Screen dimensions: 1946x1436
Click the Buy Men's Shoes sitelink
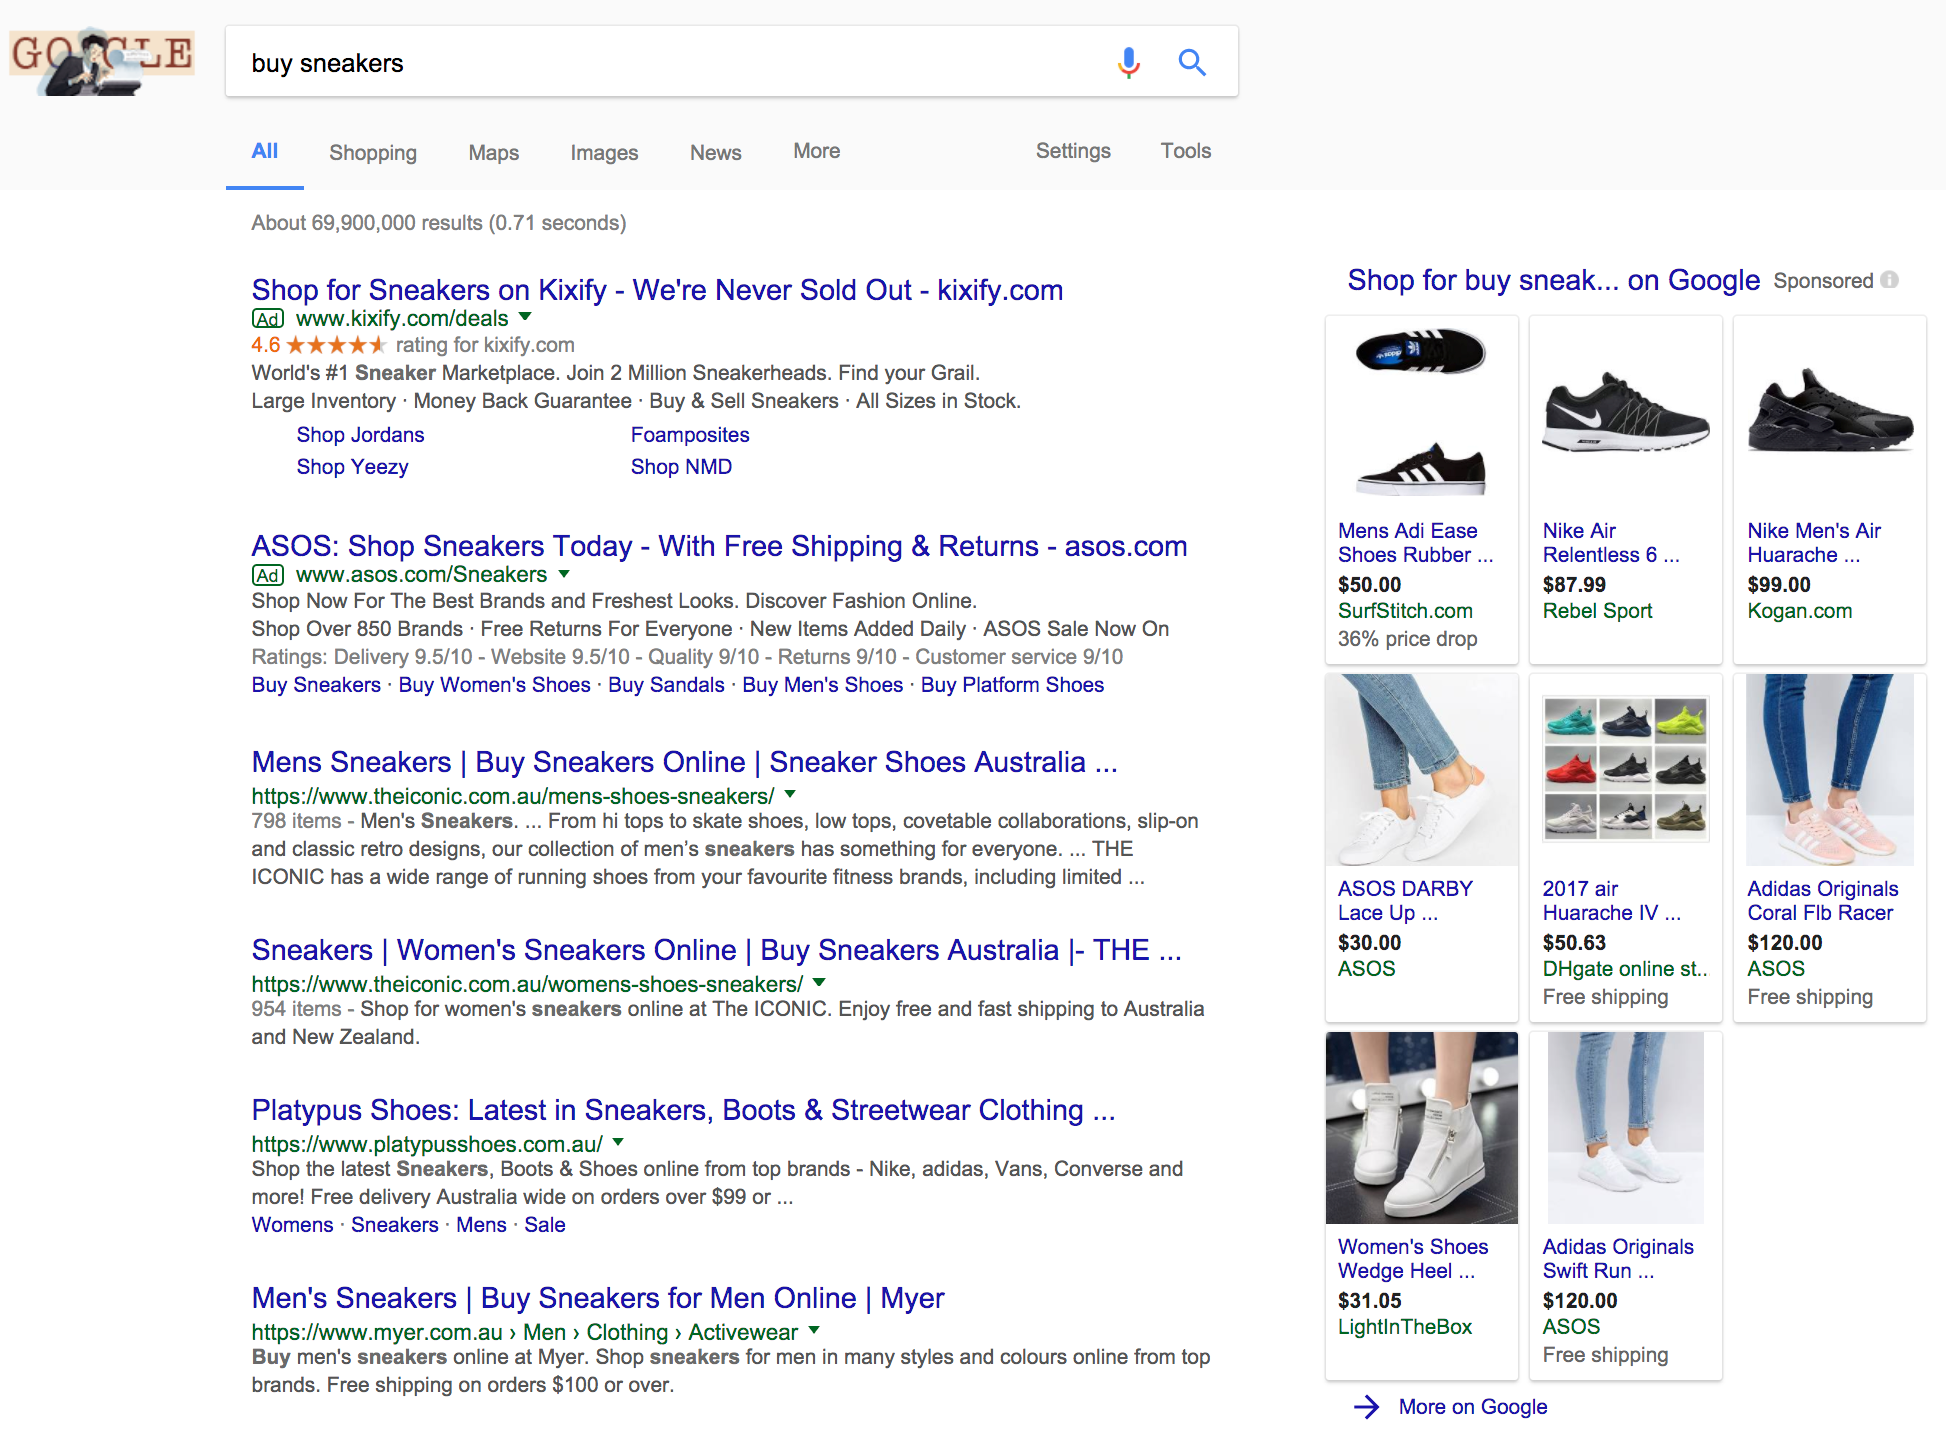[x=823, y=685]
